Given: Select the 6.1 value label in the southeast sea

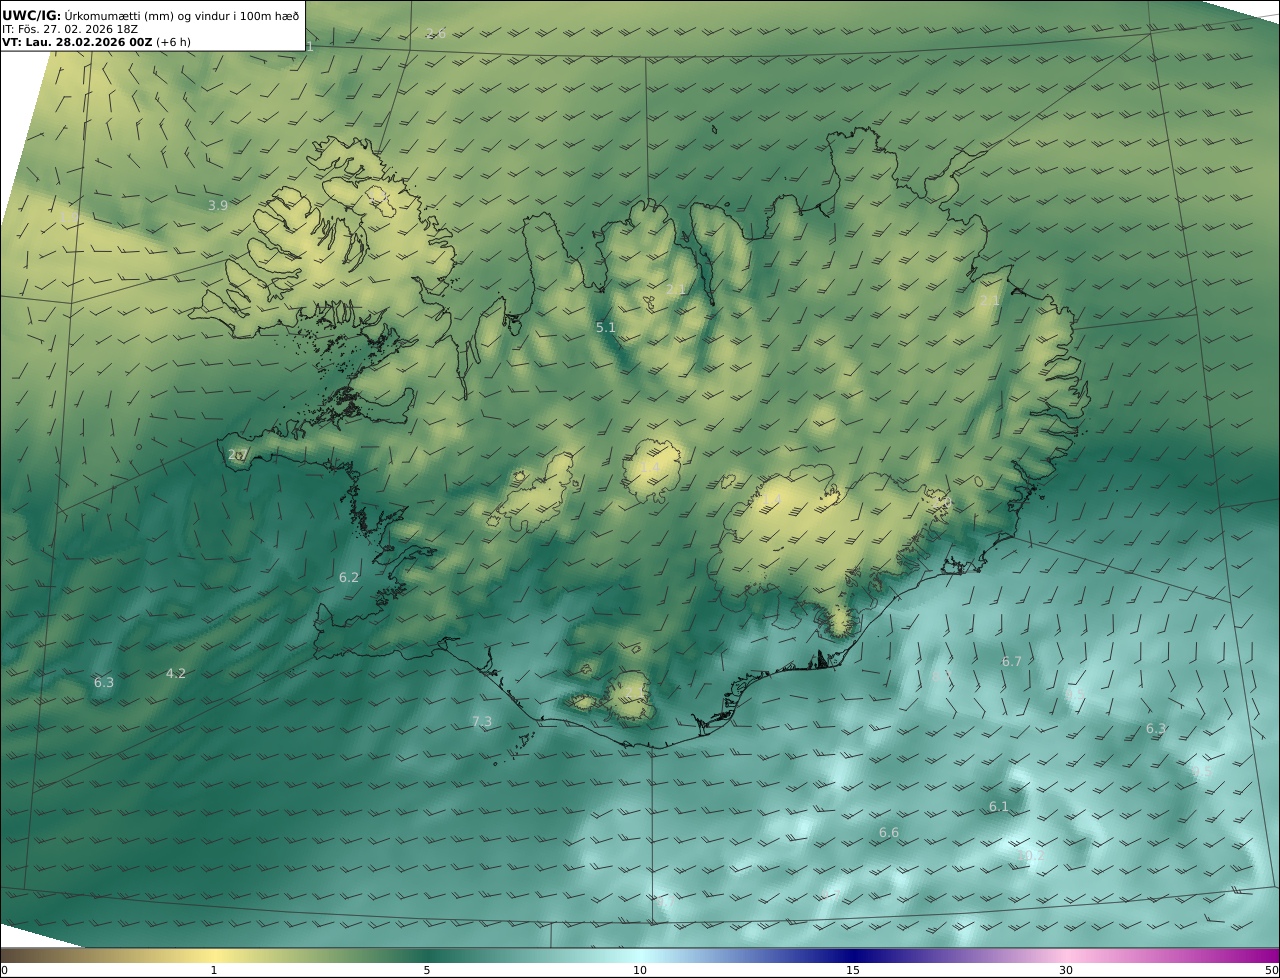Looking at the screenshot, I should tap(999, 806).
